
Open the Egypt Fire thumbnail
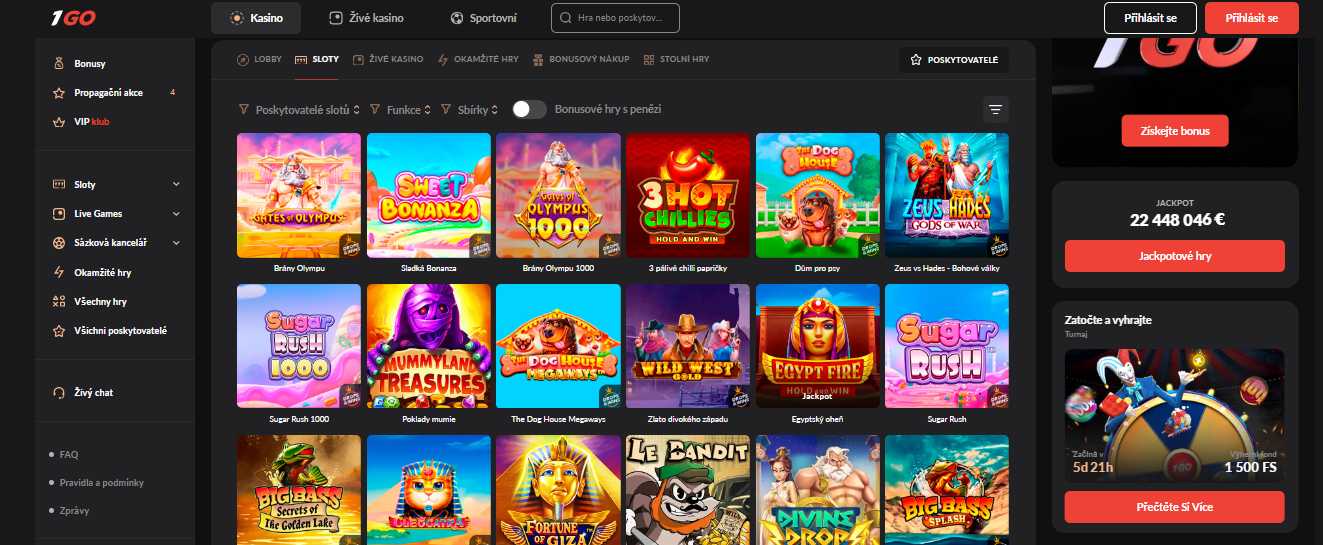(818, 346)
